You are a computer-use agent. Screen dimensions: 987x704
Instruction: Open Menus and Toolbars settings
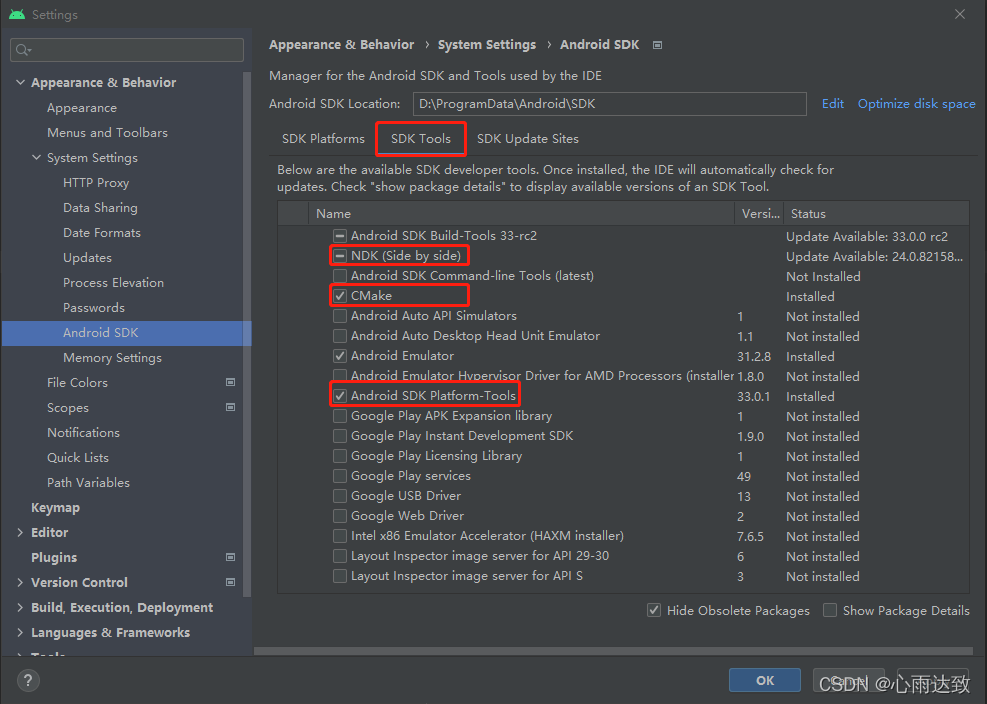pos(108,133)
